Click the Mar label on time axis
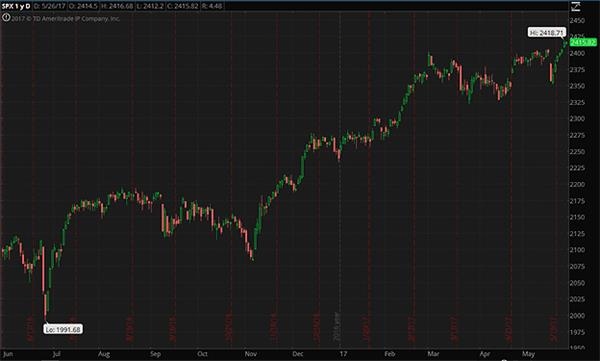This screenshot has height=361, width=600. click(x=433, y=354)
